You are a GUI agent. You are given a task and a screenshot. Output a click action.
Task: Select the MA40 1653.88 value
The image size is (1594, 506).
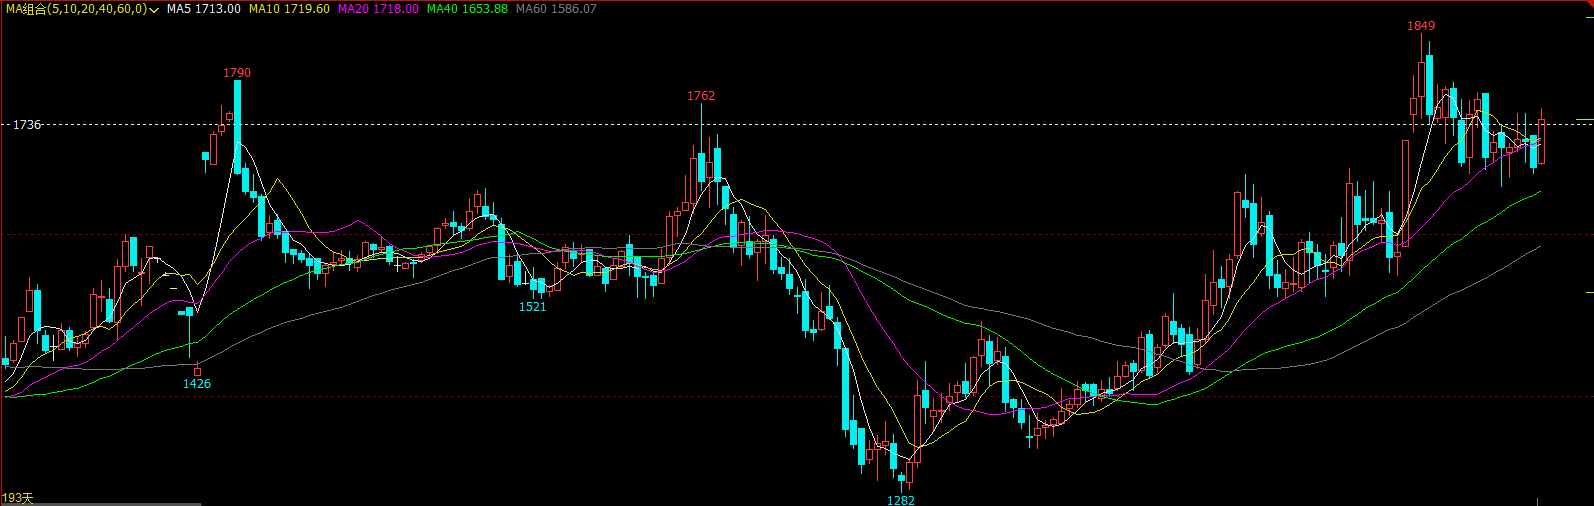pyautogui.click(x=467, y=9)
